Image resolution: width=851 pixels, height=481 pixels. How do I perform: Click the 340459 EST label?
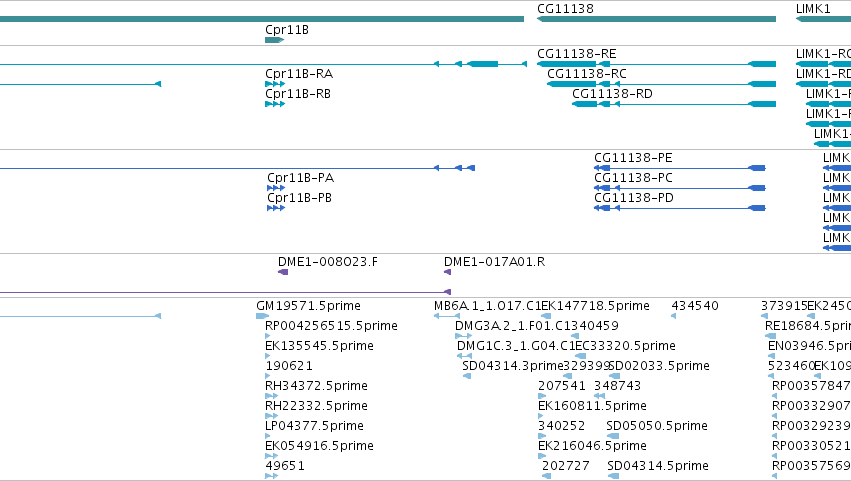coord(594,326)
